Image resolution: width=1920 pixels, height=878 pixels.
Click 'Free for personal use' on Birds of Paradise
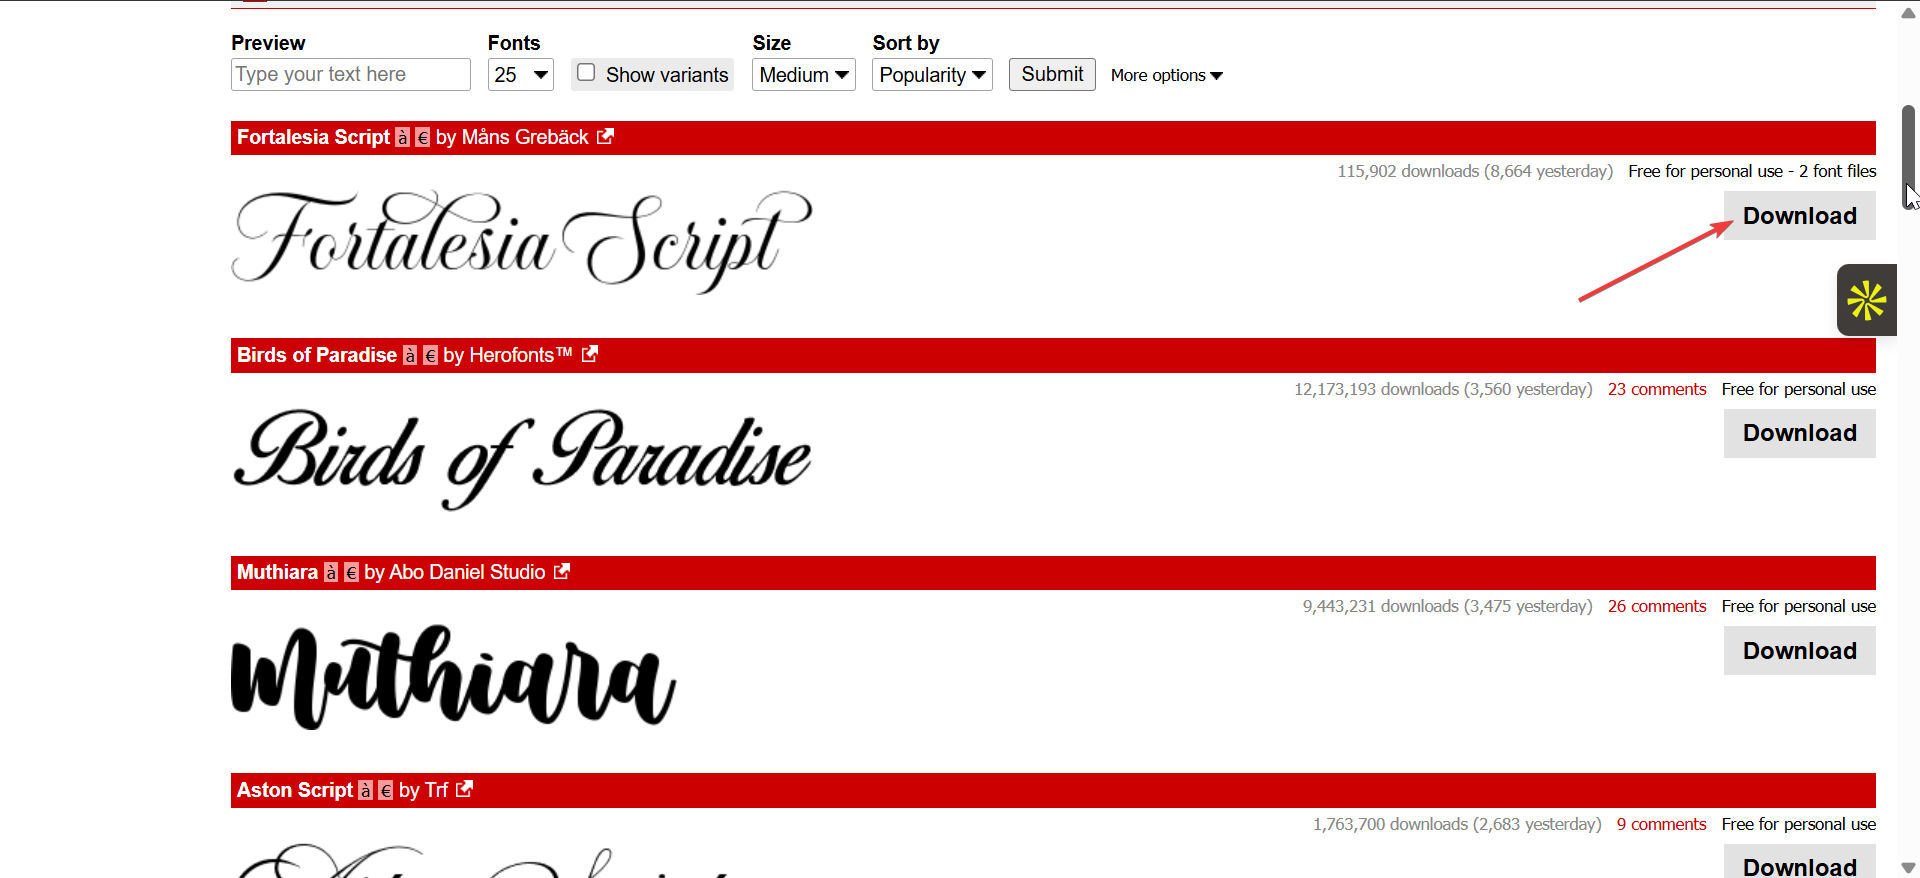point(1799,389)
